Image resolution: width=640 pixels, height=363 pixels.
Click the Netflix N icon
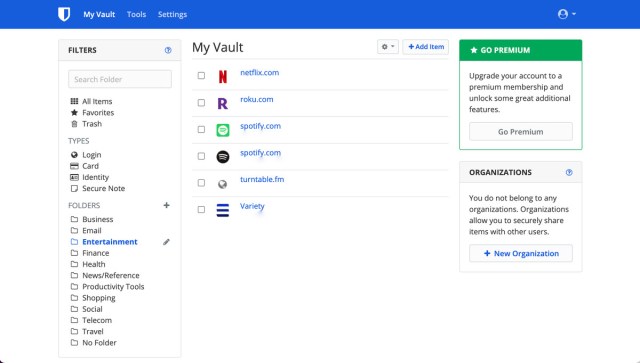pos(222,76)
